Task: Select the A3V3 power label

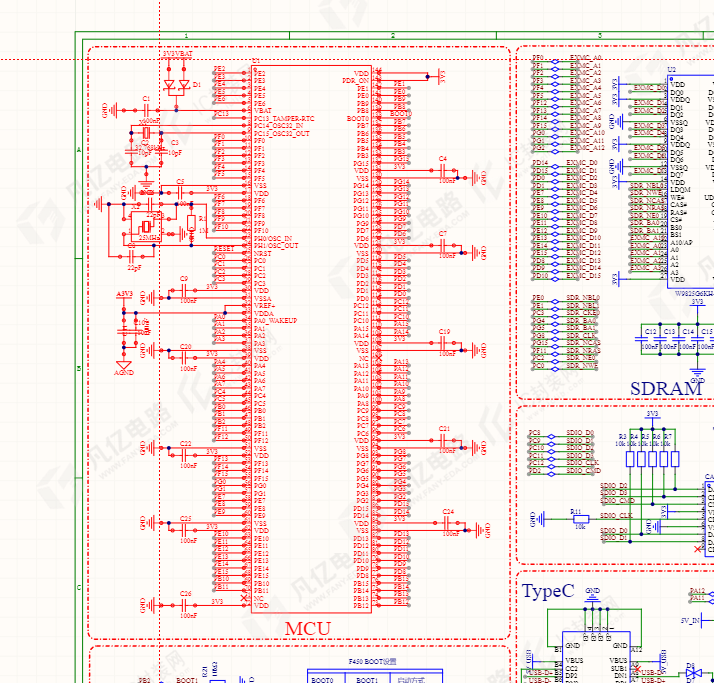Action: click(124, 294)
